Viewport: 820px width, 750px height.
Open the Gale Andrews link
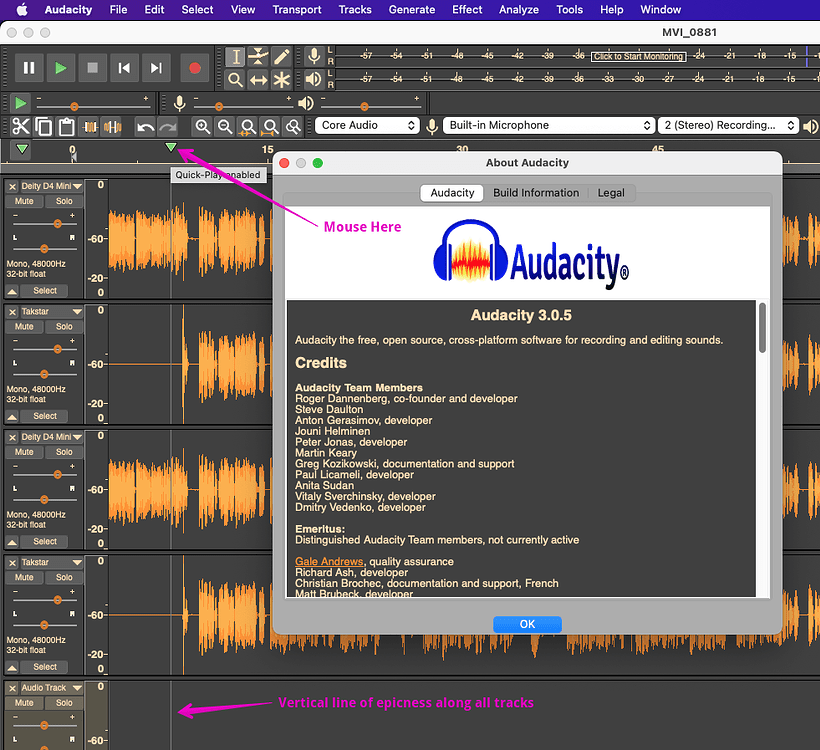329,562
